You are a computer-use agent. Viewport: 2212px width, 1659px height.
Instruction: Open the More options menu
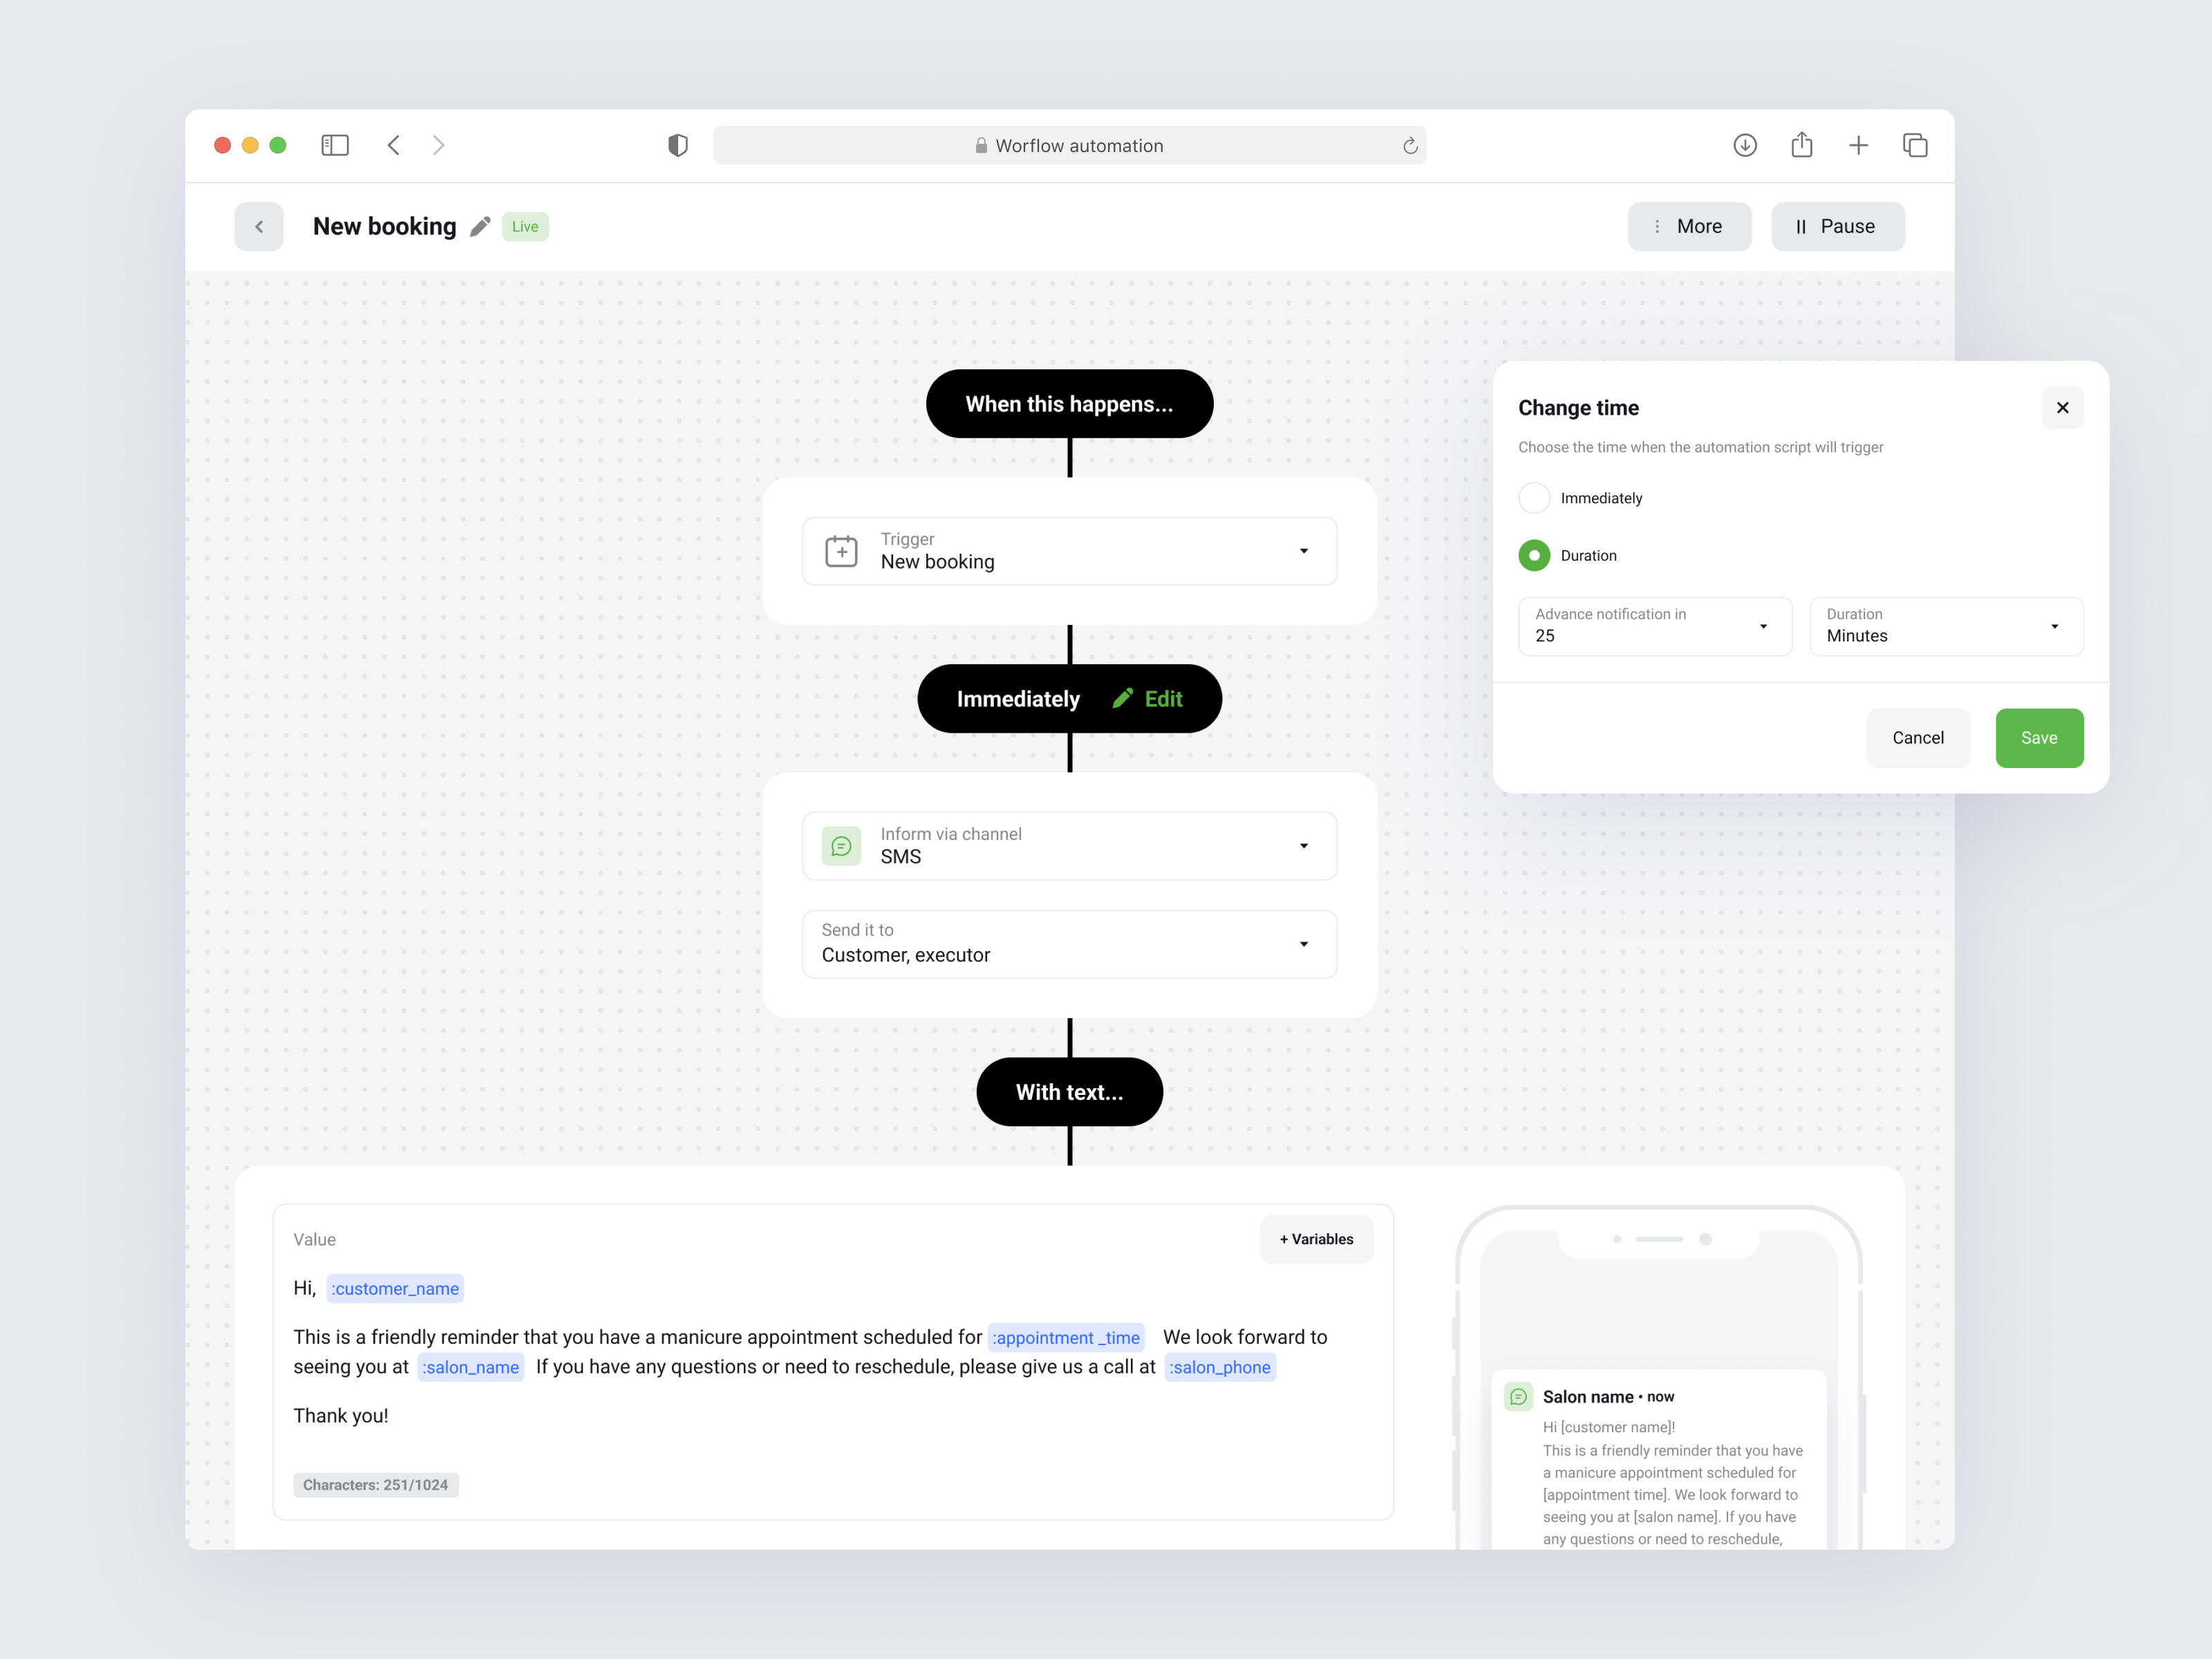tap(1689, 226)
